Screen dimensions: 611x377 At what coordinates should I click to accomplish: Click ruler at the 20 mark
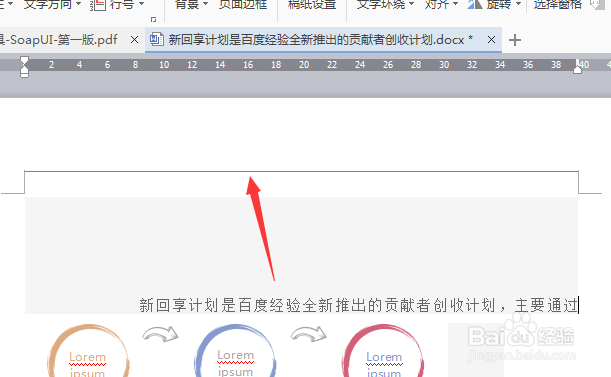coord(304,65)
